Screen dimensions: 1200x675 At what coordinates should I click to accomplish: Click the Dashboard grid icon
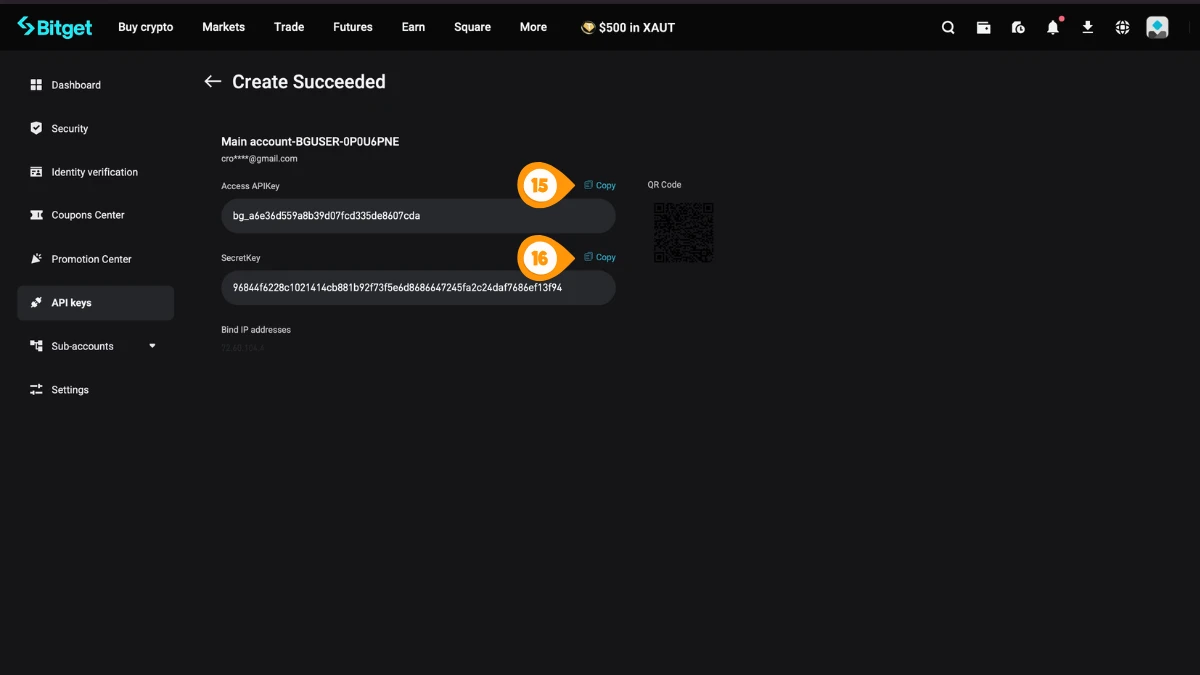click(x=36, y=85)
